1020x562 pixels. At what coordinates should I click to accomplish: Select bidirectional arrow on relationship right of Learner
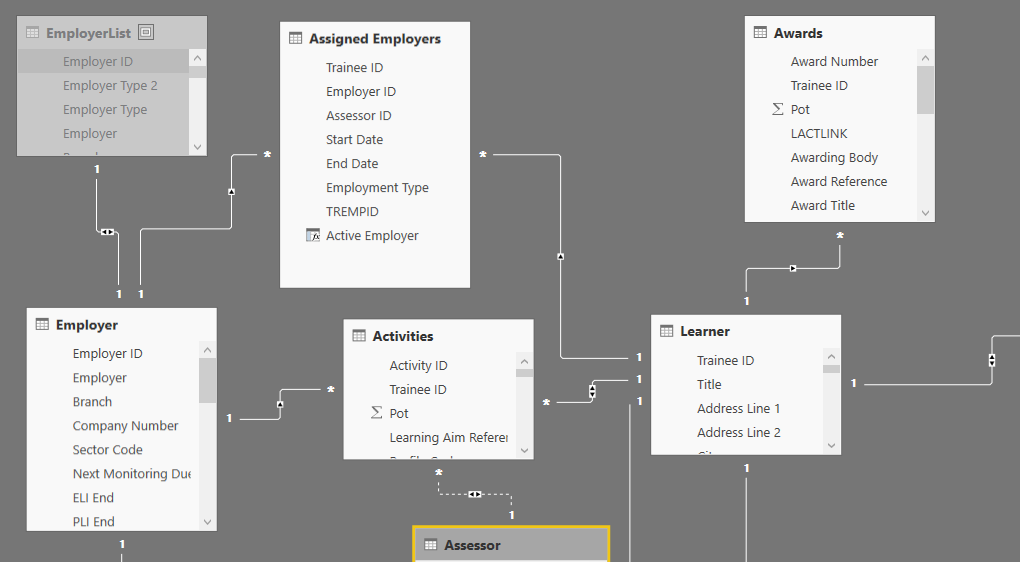point(991,360)
